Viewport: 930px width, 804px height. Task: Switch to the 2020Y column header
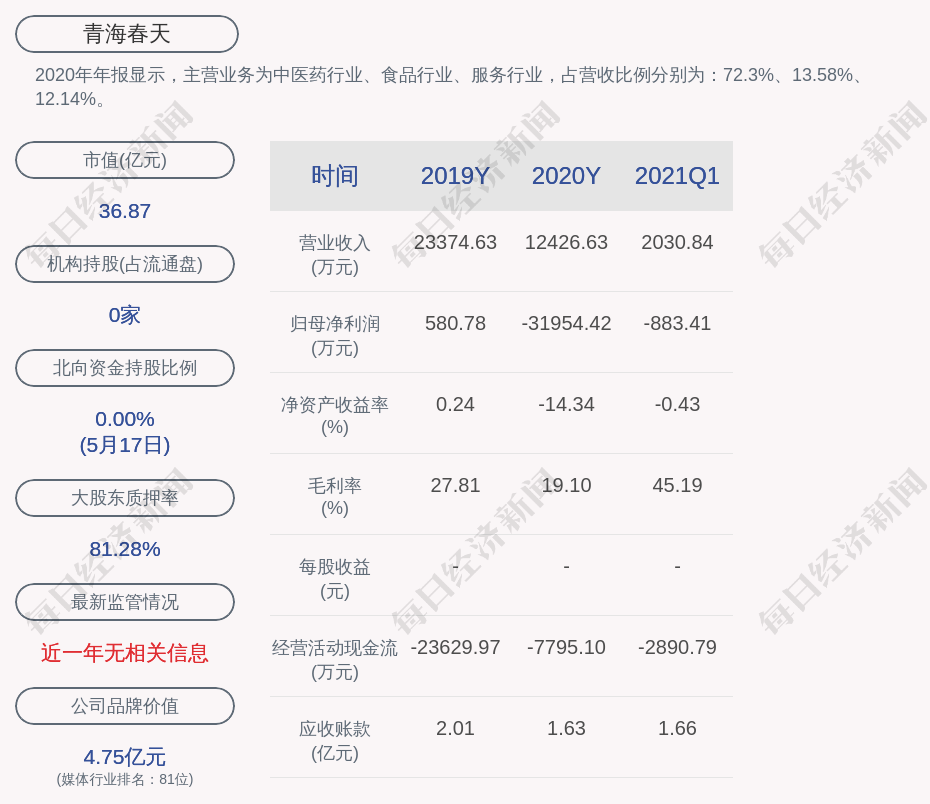[x=566, y=176]
